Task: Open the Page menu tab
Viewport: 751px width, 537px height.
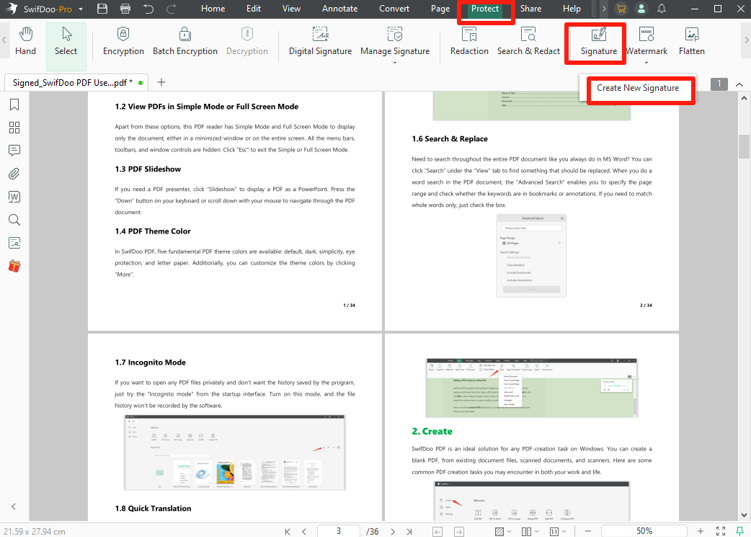Action: [x=440, y=9]
